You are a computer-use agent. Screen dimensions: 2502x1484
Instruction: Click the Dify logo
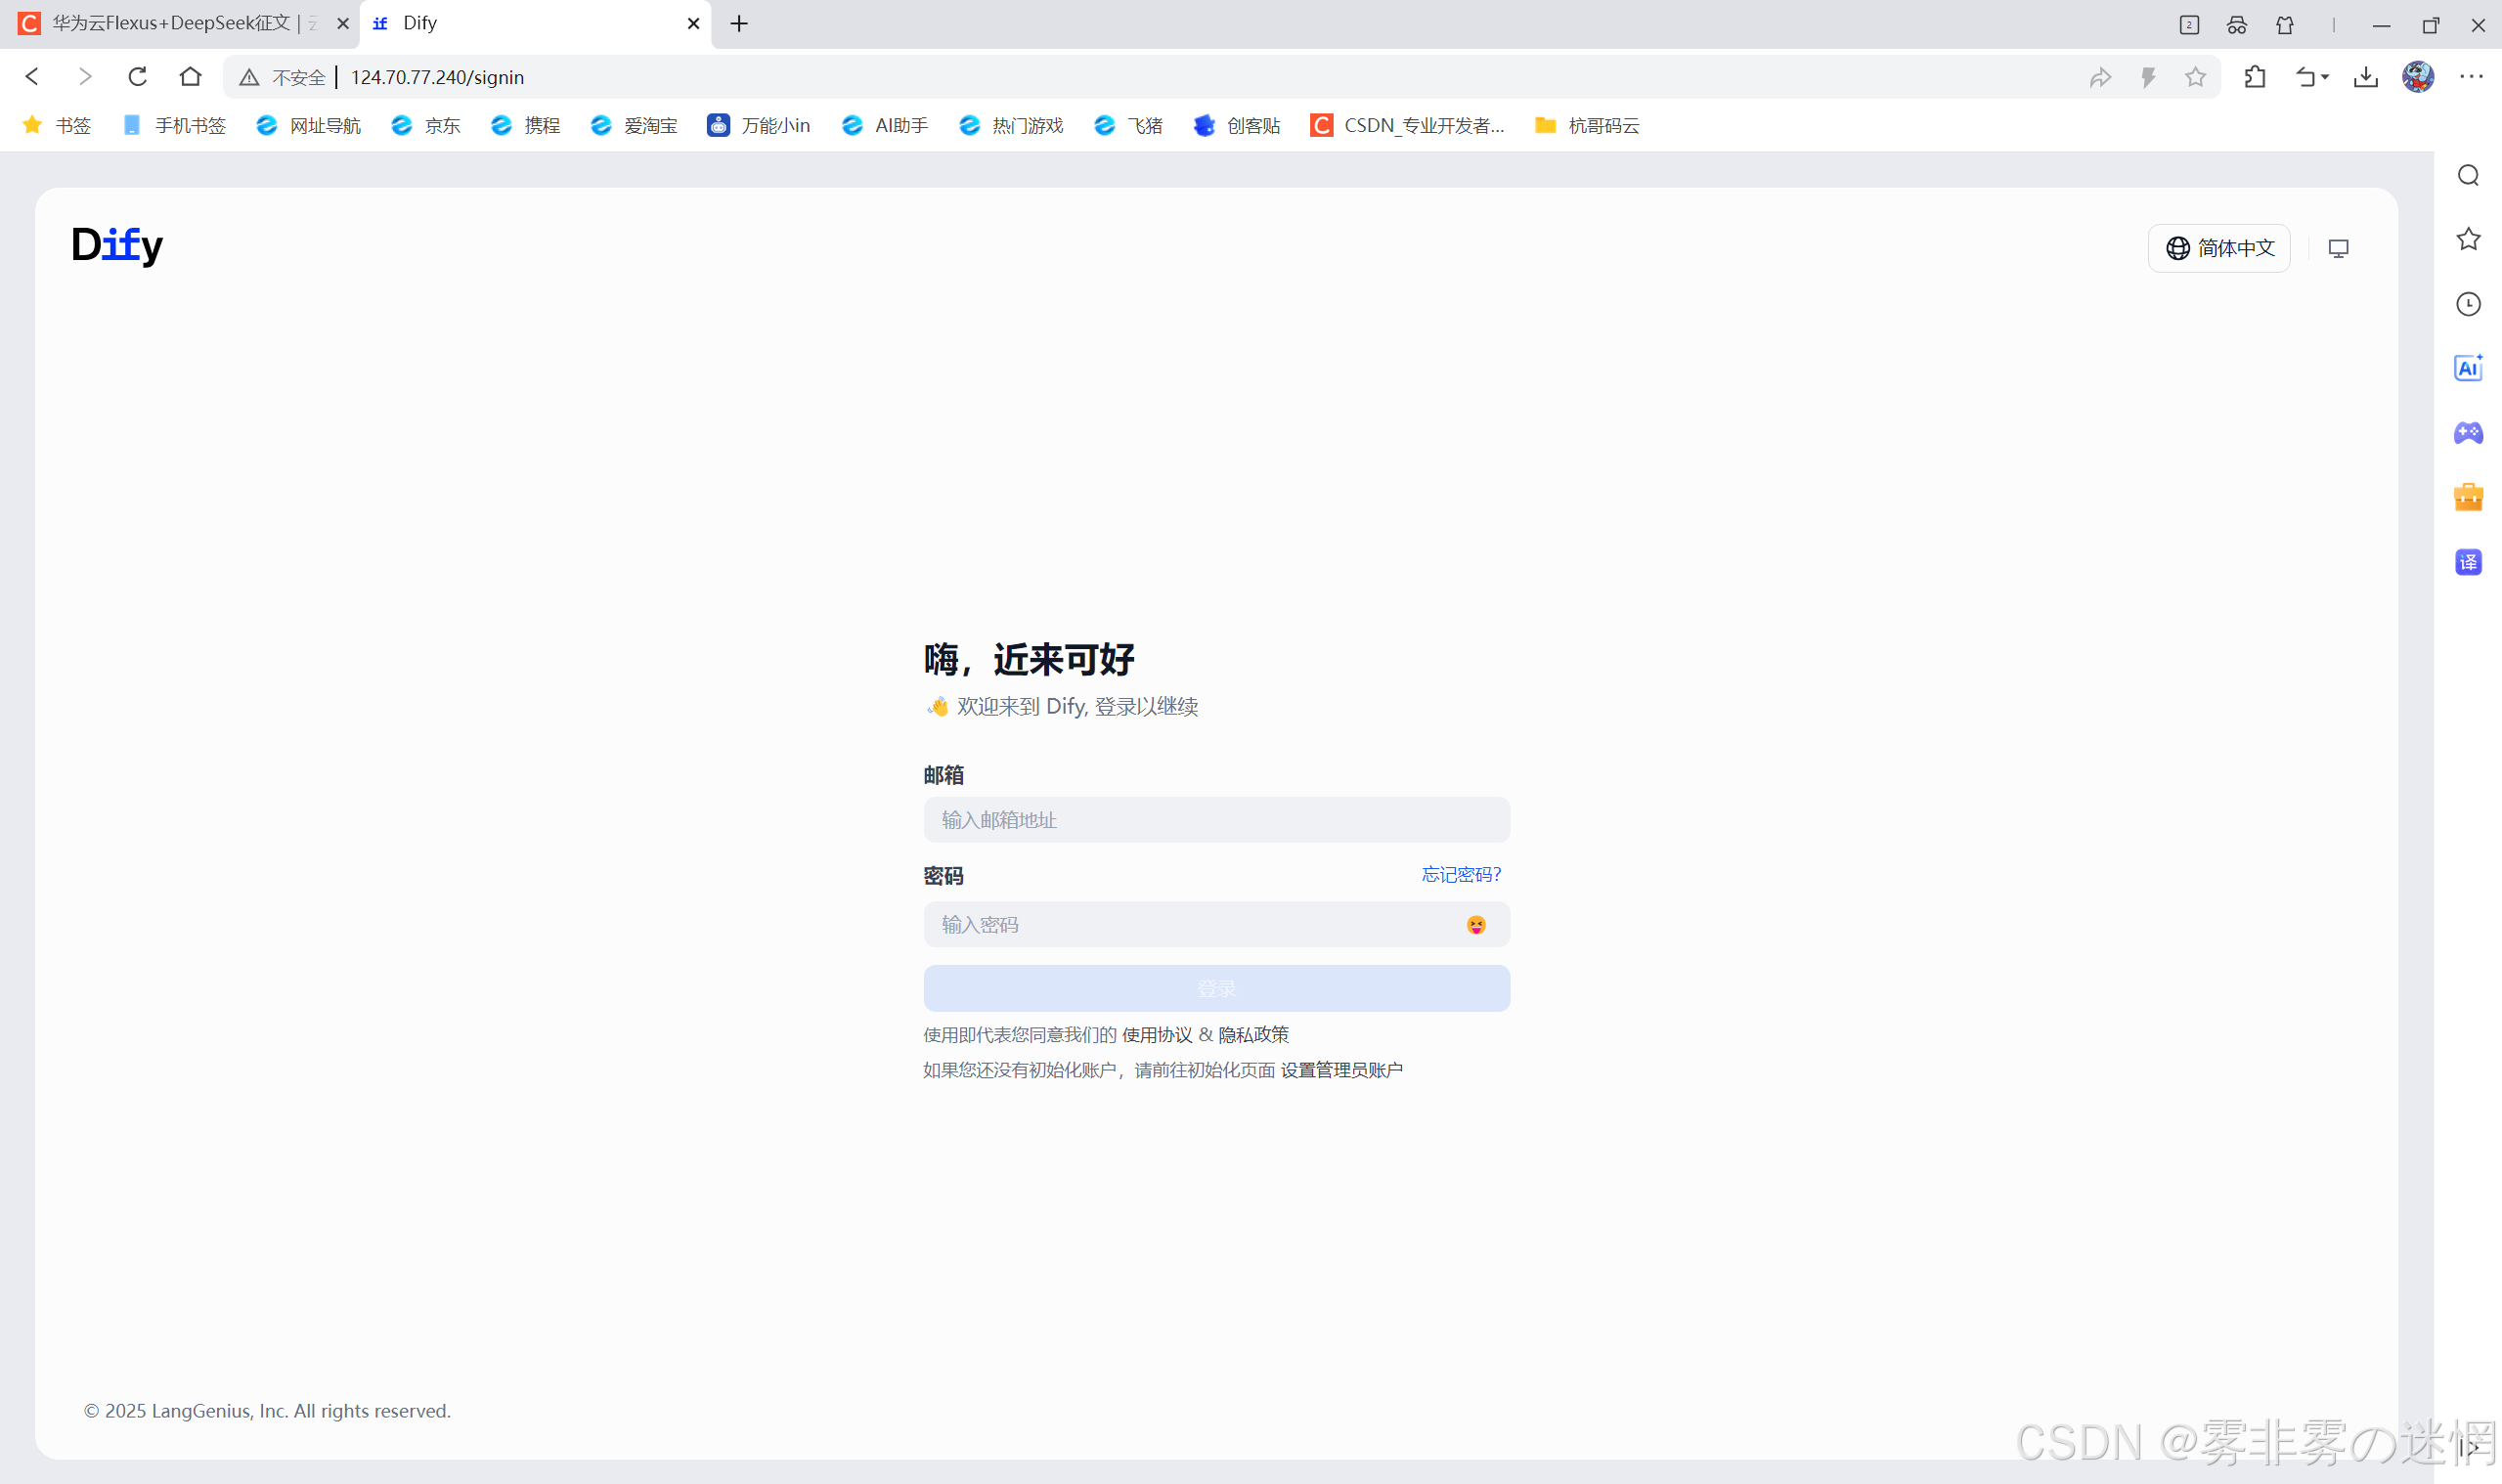(x=116, y=245)
